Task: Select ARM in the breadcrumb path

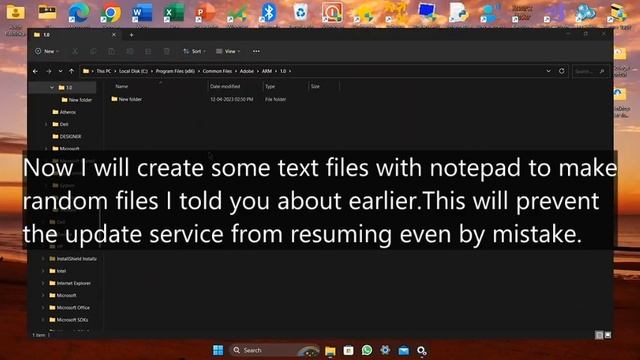Action: pos(267,71)
